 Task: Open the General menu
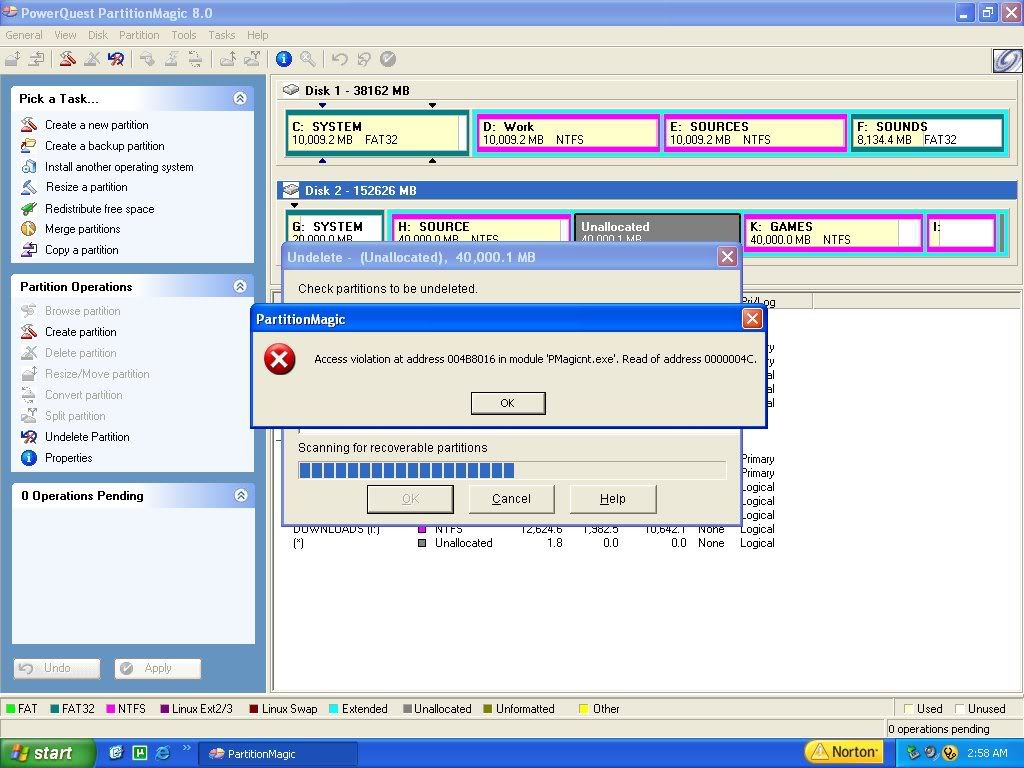pyautogui.click(x=24, y=35)
